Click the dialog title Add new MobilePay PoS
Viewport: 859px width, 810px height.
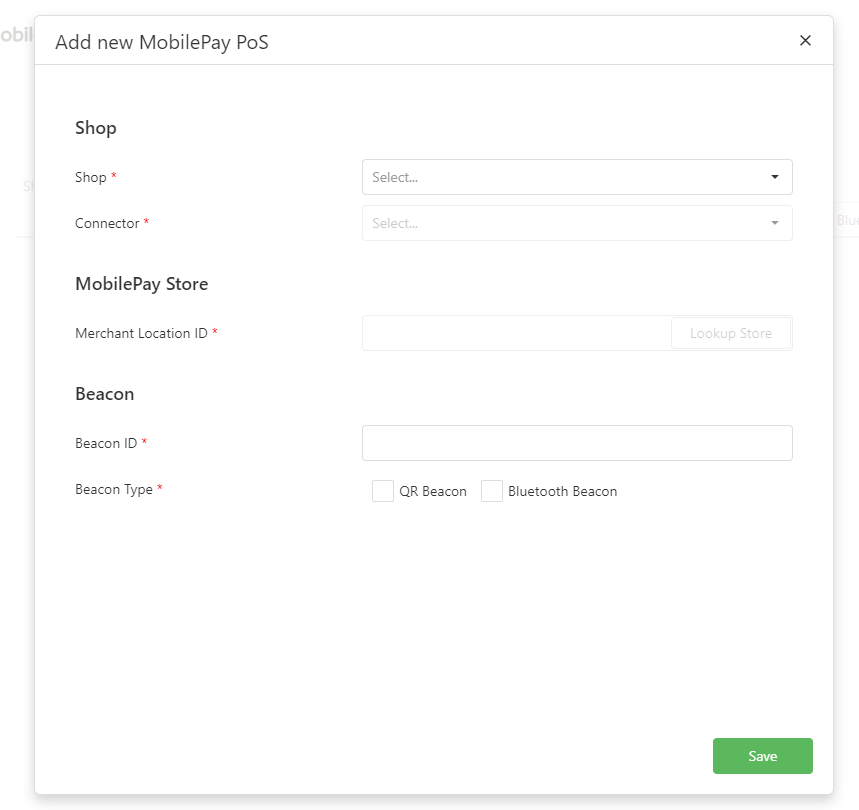coord(162,42)
